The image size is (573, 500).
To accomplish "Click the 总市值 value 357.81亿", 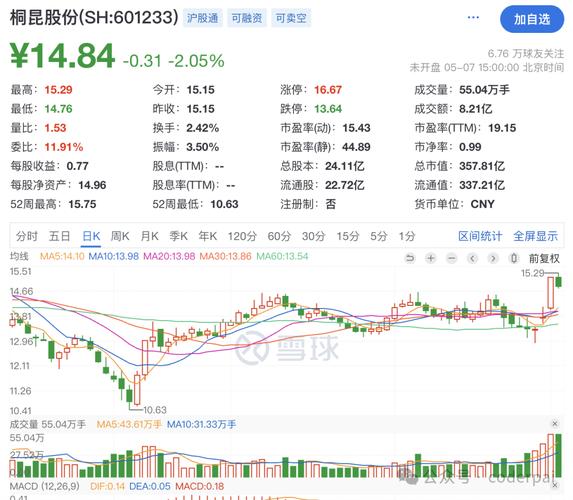I will coord(482,166).
